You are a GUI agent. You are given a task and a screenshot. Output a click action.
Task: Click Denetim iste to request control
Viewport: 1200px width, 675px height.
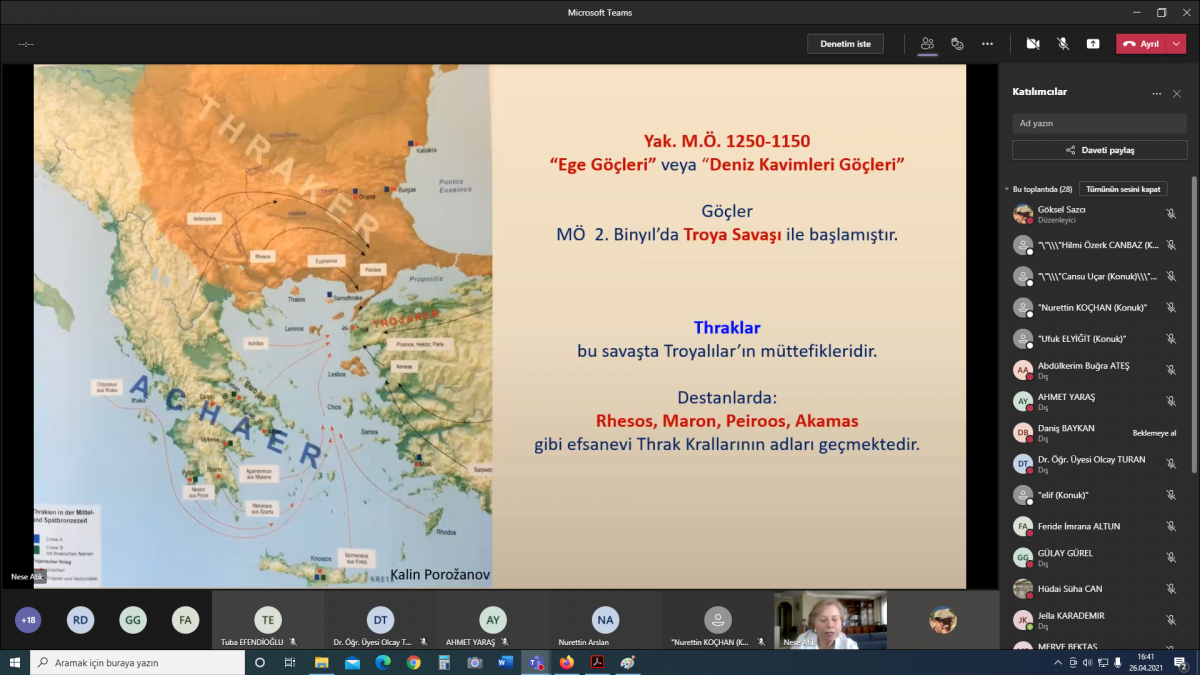tap(845, 44)
